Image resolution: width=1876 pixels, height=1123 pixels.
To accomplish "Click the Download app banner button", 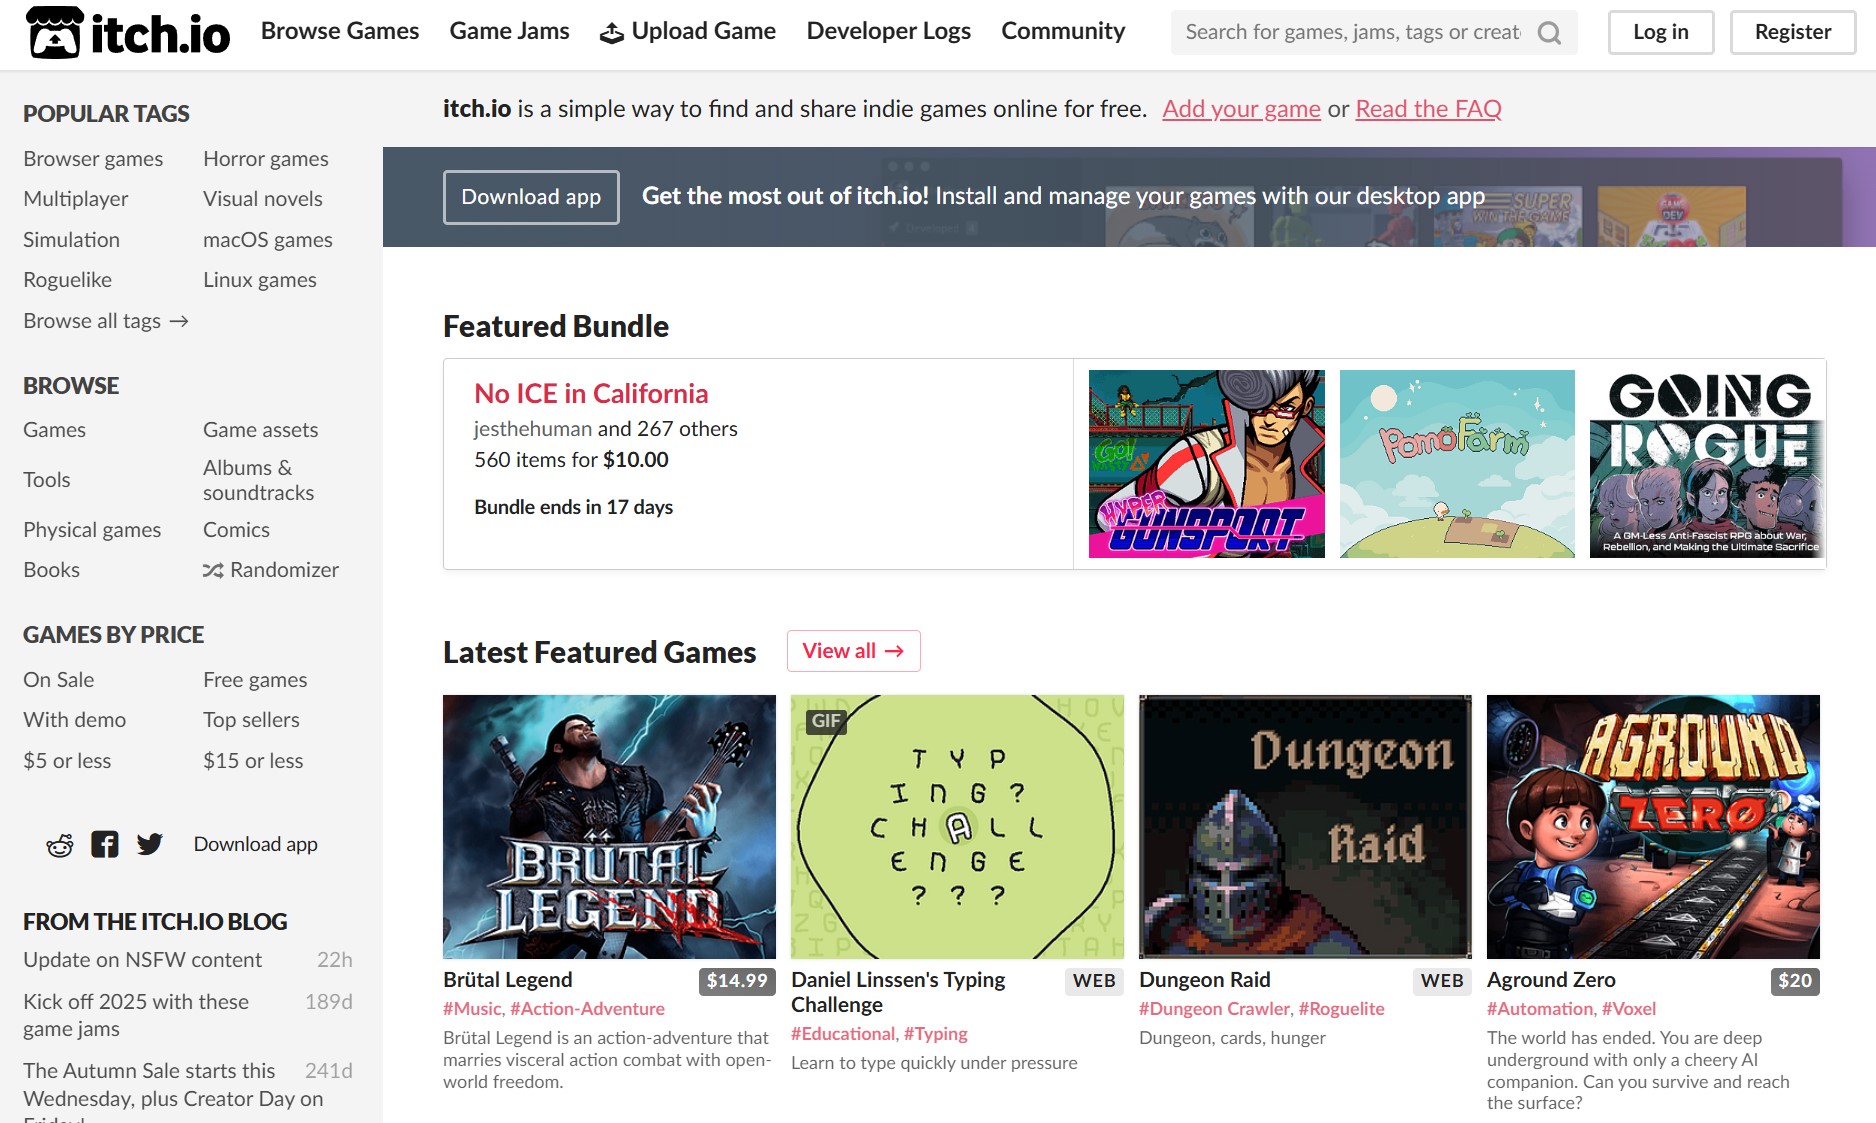I will pos(531,197).
